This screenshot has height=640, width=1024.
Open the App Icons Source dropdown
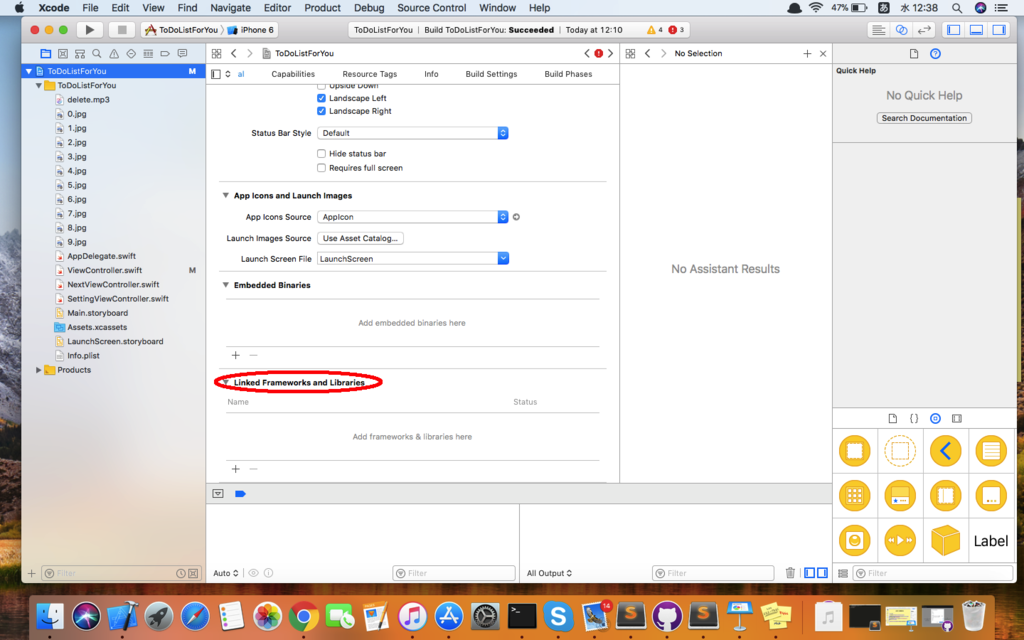click(413, 217)
